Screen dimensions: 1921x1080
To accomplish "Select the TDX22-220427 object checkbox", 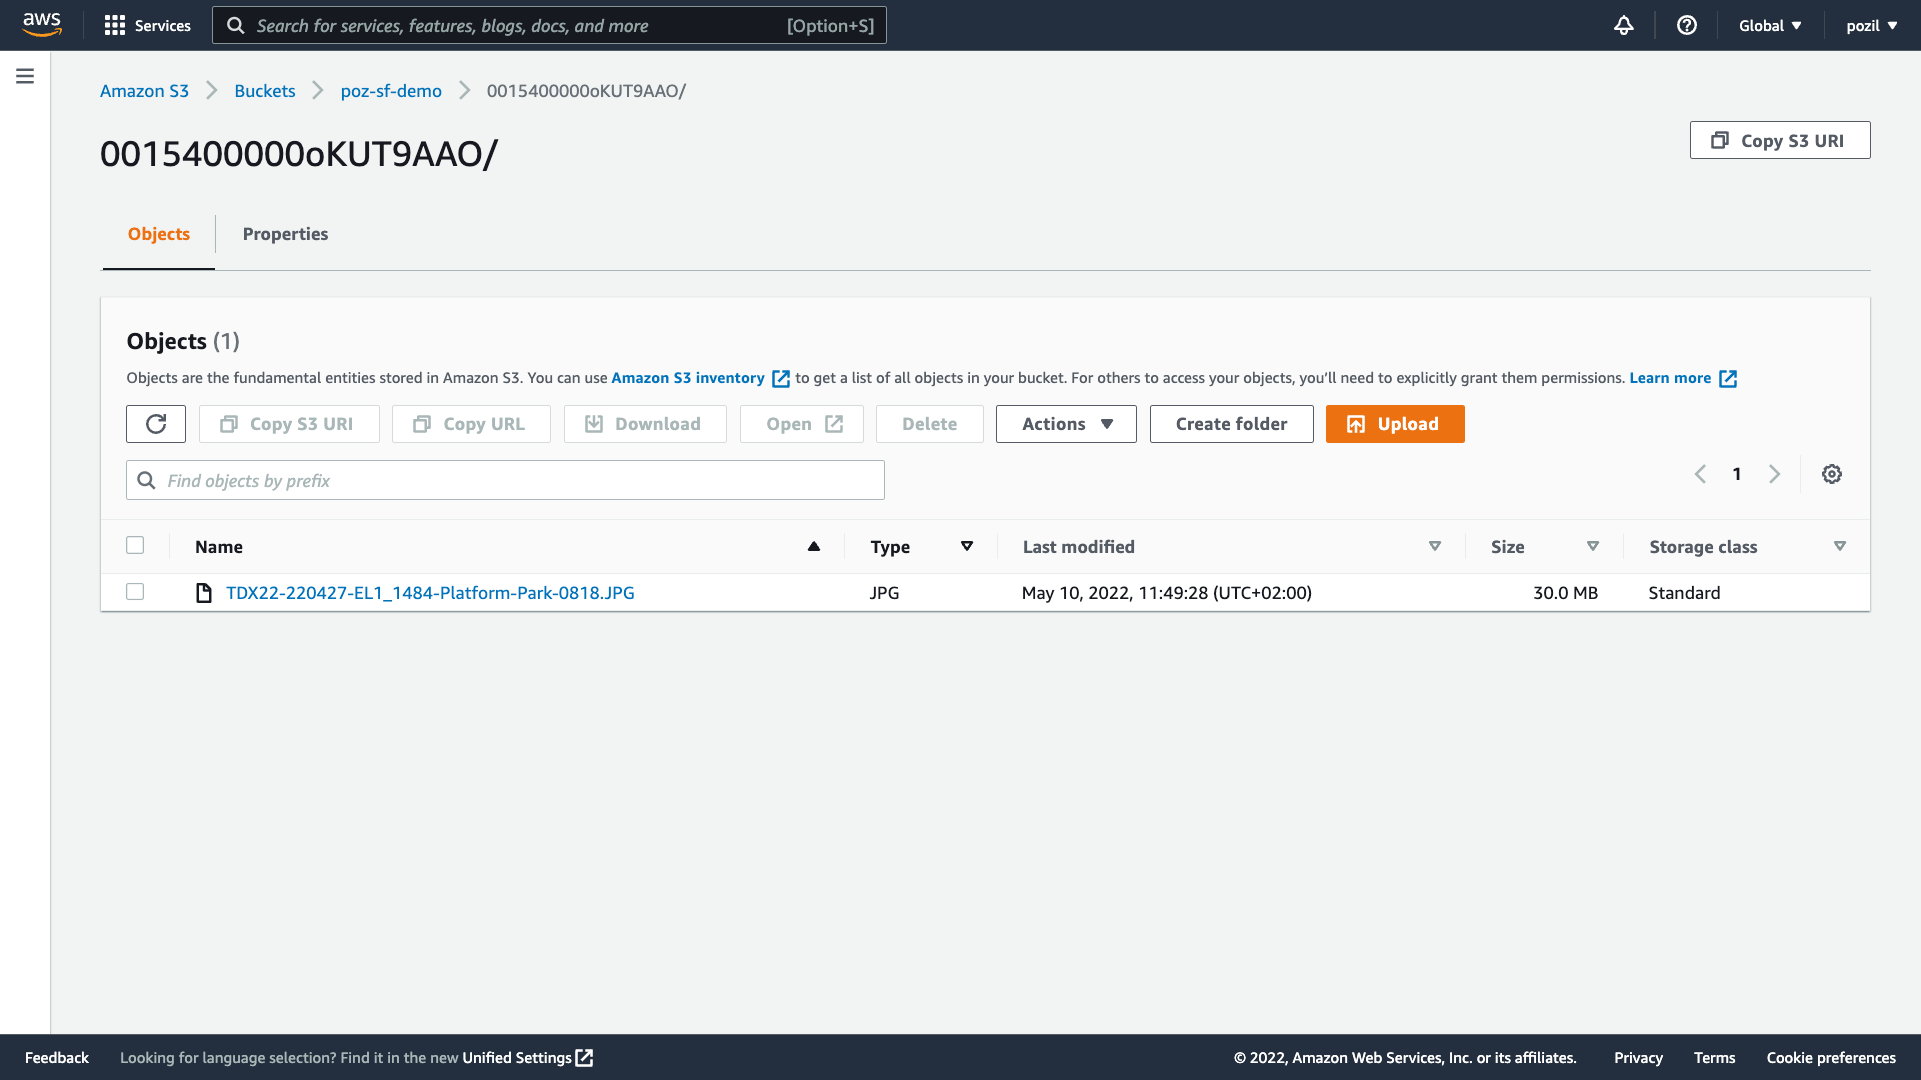I will tap(135, 591).
